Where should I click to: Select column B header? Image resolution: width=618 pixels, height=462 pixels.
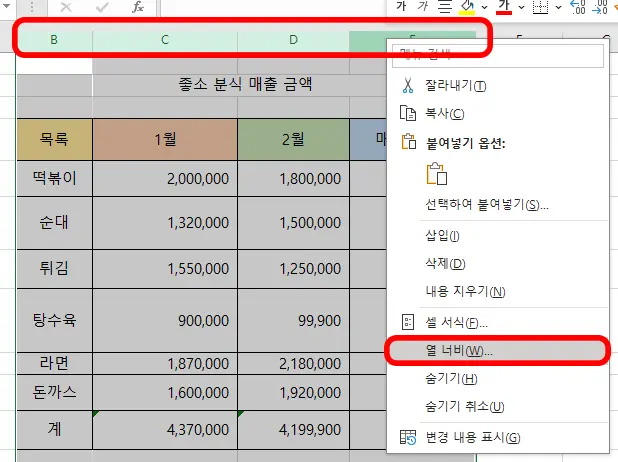[54, 40]
